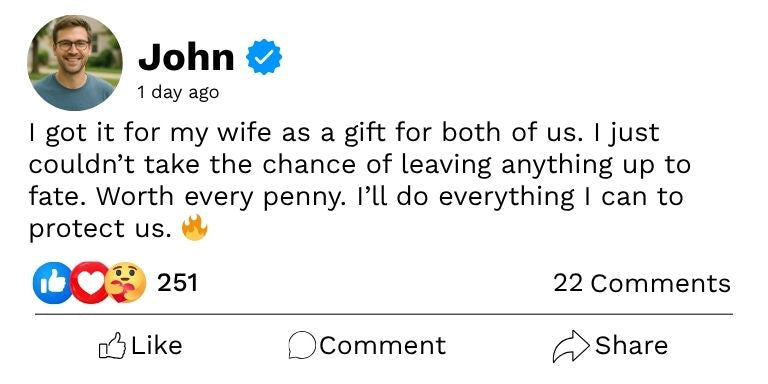Viewport: 768px width, 384px height.
Task: Click the speech bubble icon beside Comment
Action: [302, 345]
